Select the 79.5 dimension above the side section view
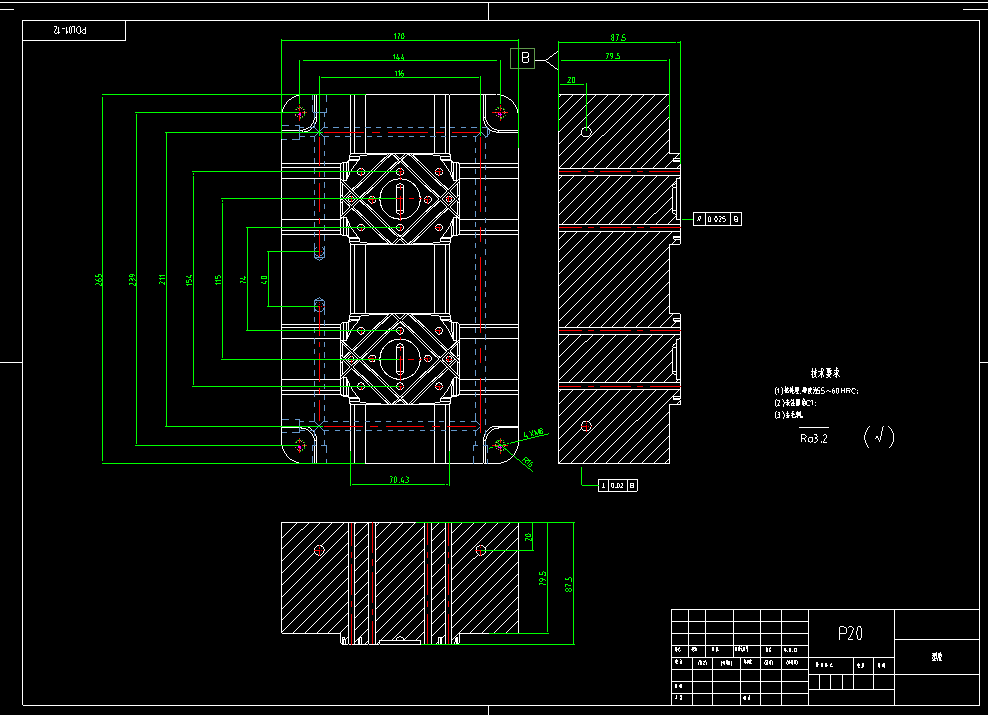The height and width of the screenshot is (715, 988). click(612, 56)
